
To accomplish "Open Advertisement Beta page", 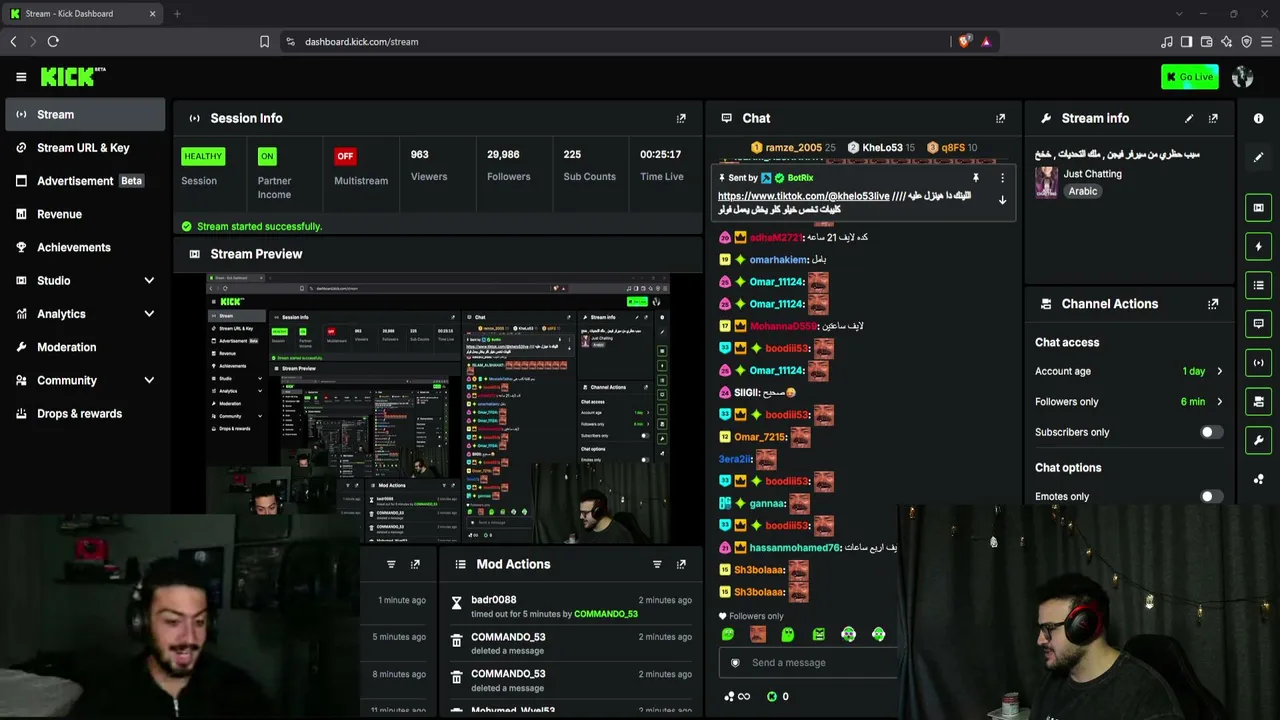I will 85,181.
